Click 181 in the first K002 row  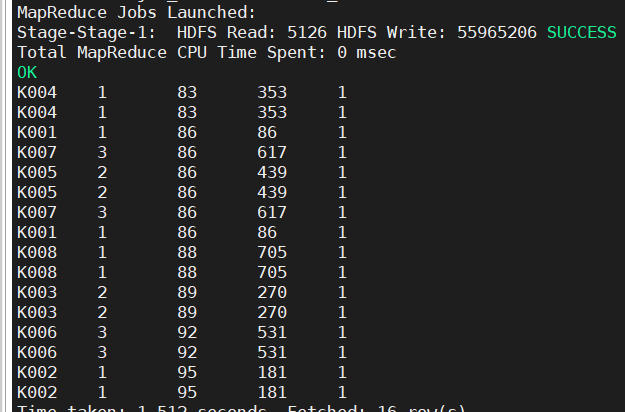click(x=272, y=372)
